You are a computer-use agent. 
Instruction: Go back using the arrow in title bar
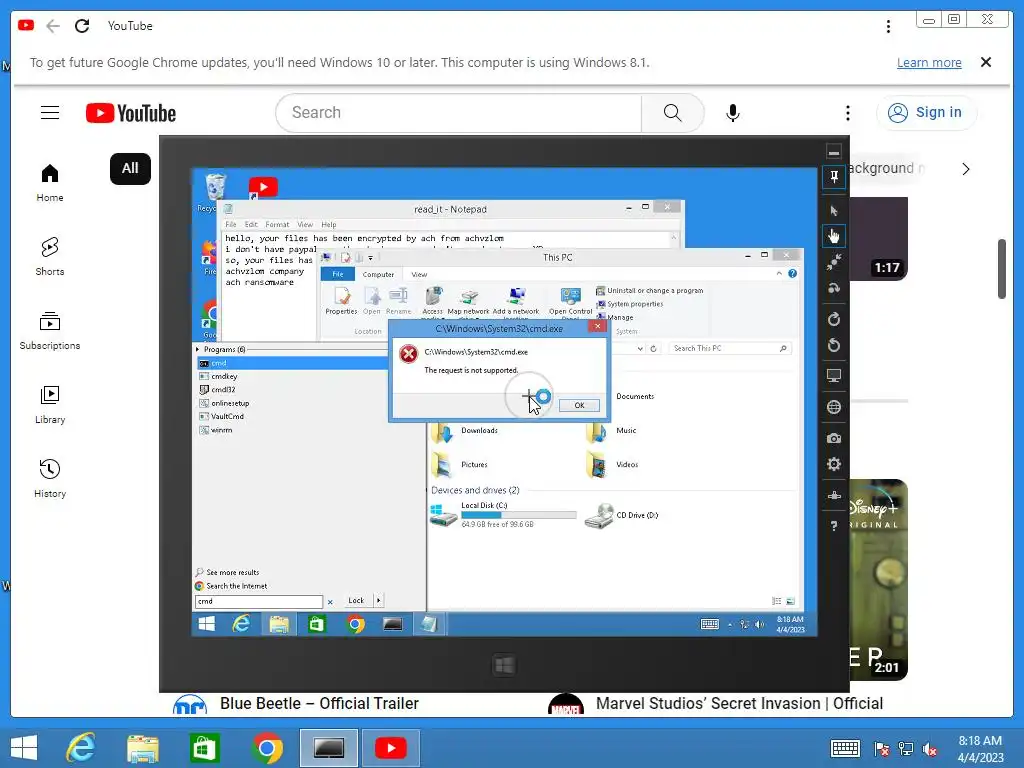[53, 25]
